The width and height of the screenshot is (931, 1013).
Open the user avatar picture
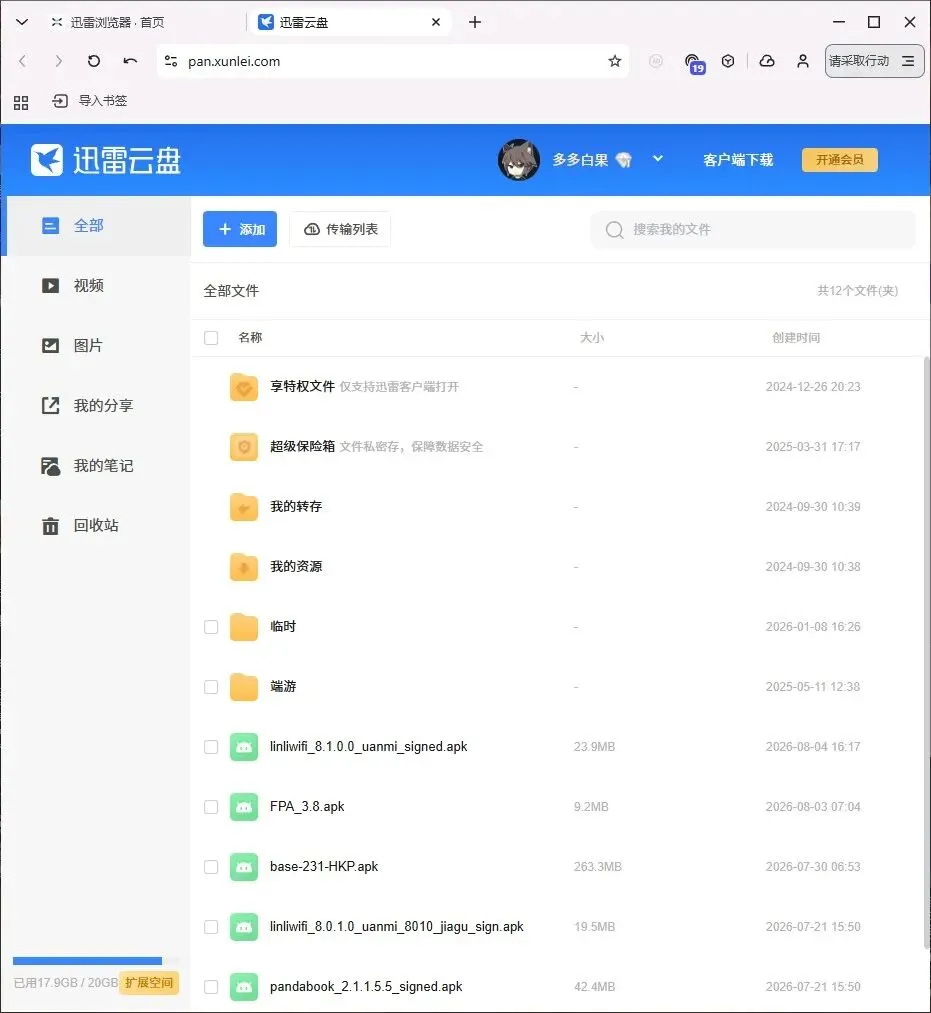point(519,160)
